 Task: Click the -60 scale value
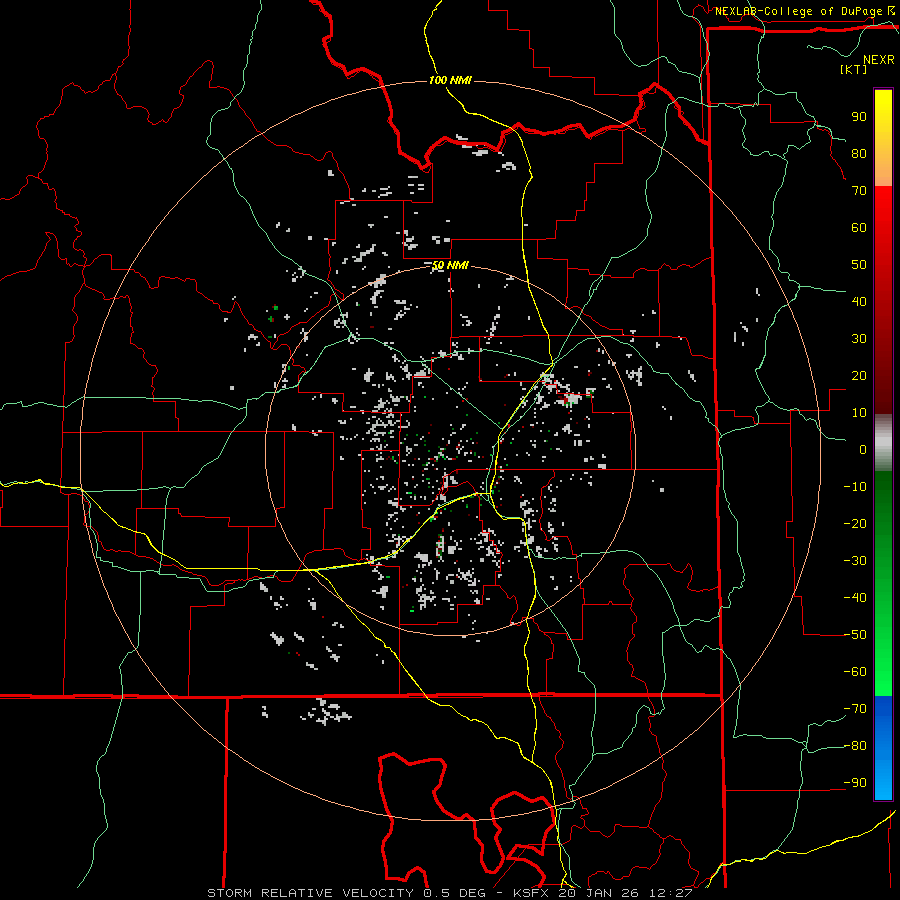[855, 672]
